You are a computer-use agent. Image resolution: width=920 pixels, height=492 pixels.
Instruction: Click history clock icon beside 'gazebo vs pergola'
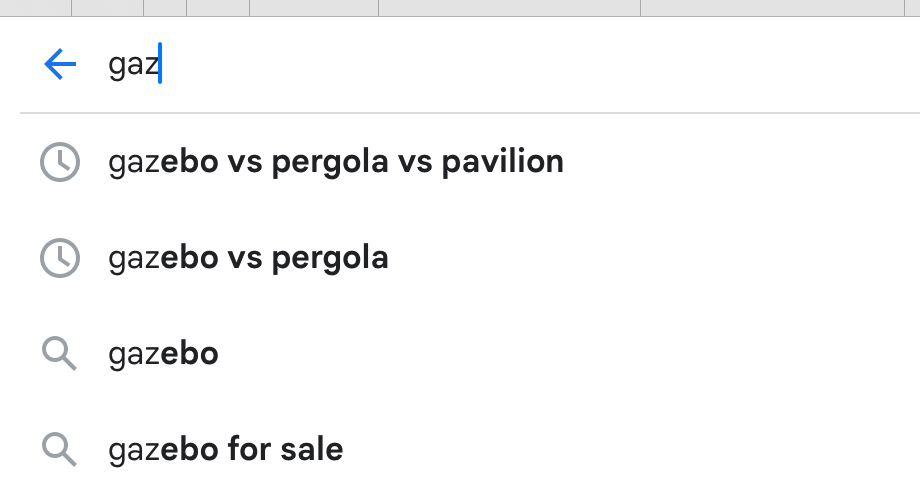point(59,258)
